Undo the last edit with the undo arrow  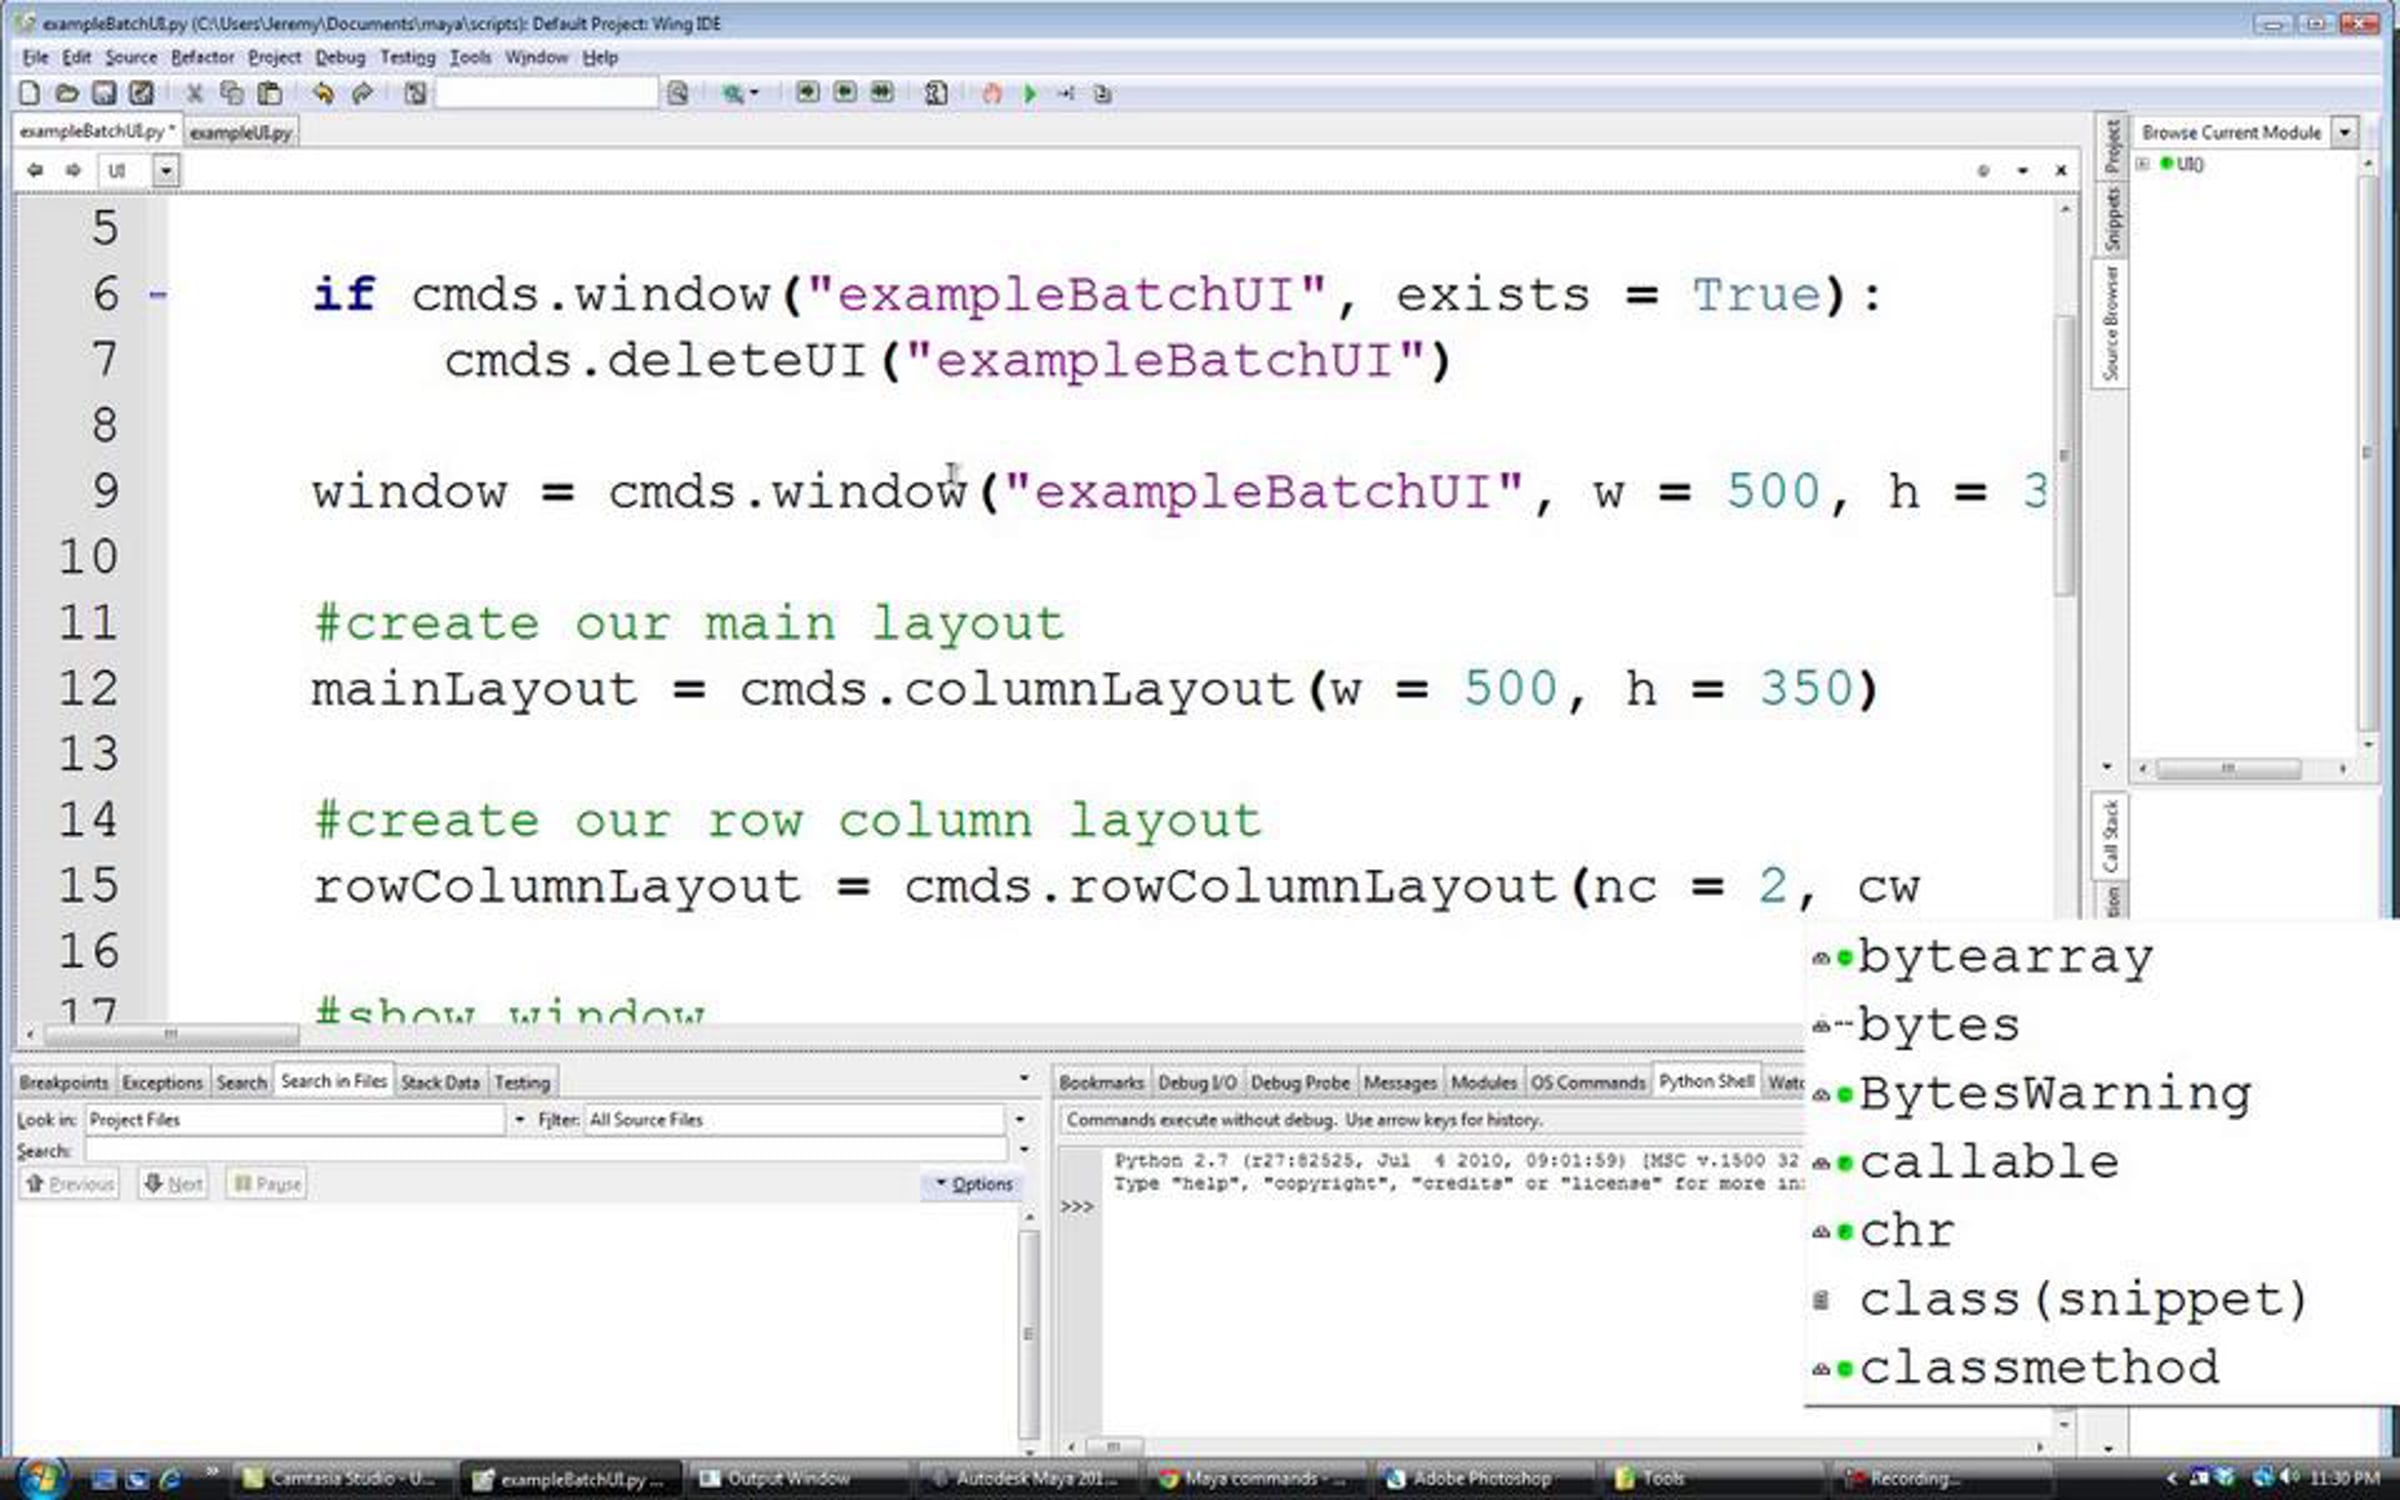click(x=323, y=93)
